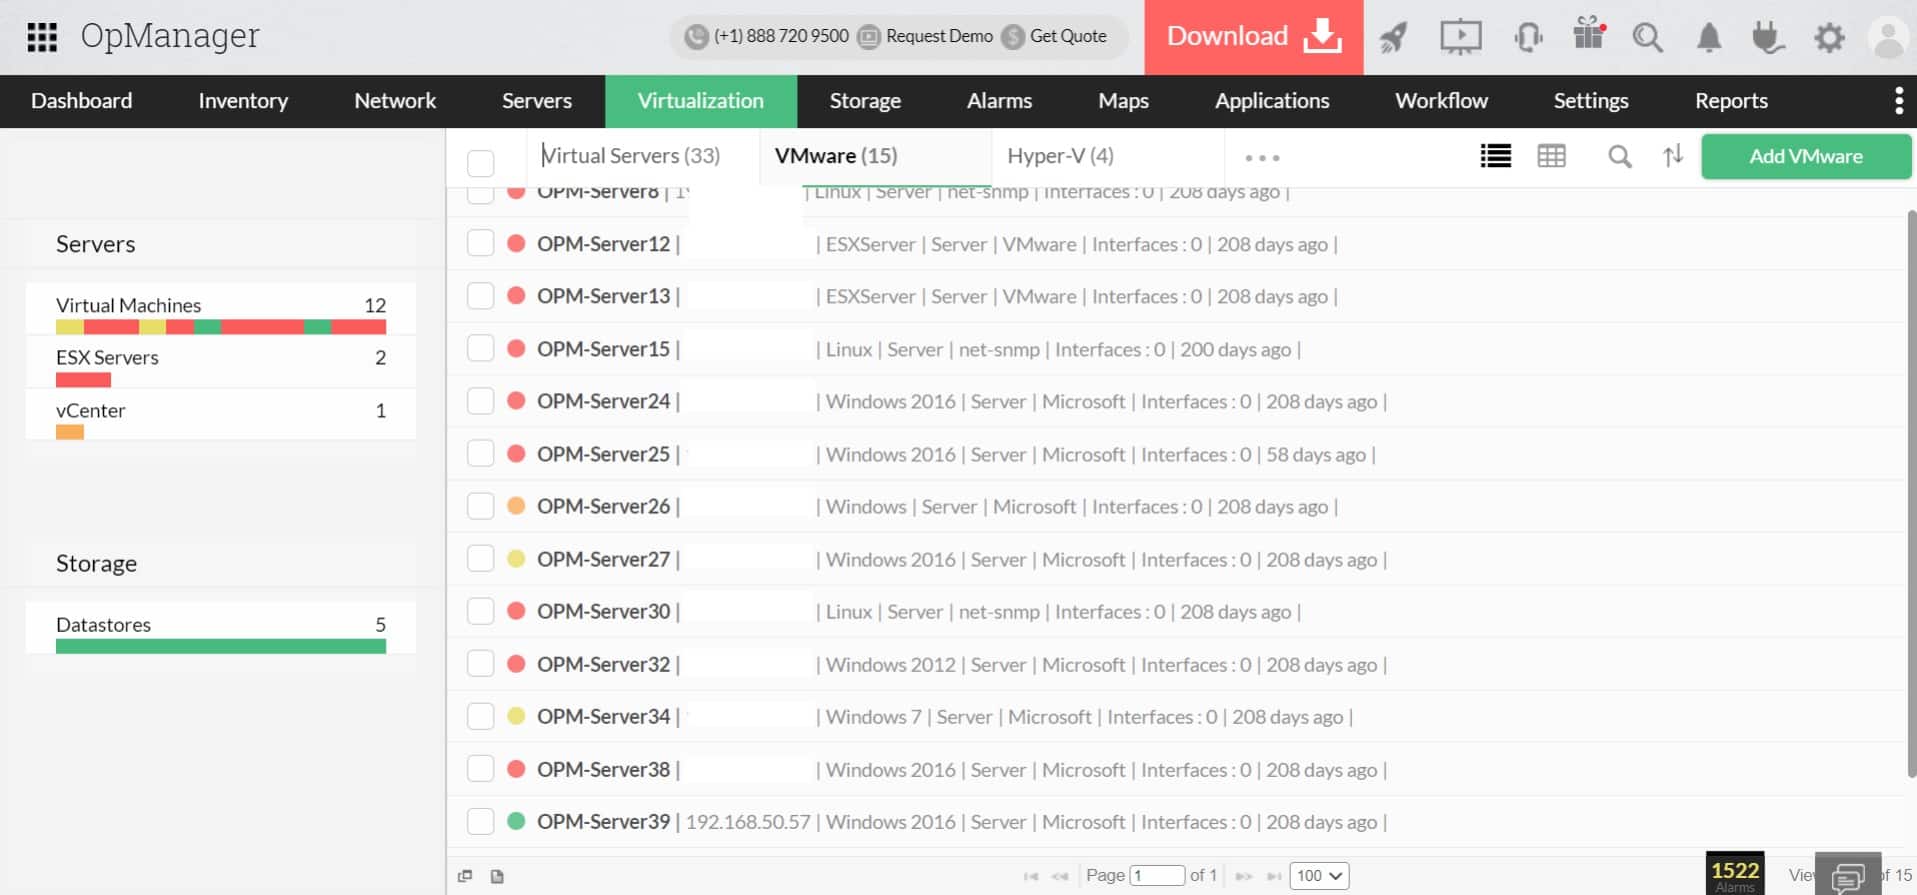1917x895 pixels.
Task: Click the headset support icon
Action: point(1528,38)
